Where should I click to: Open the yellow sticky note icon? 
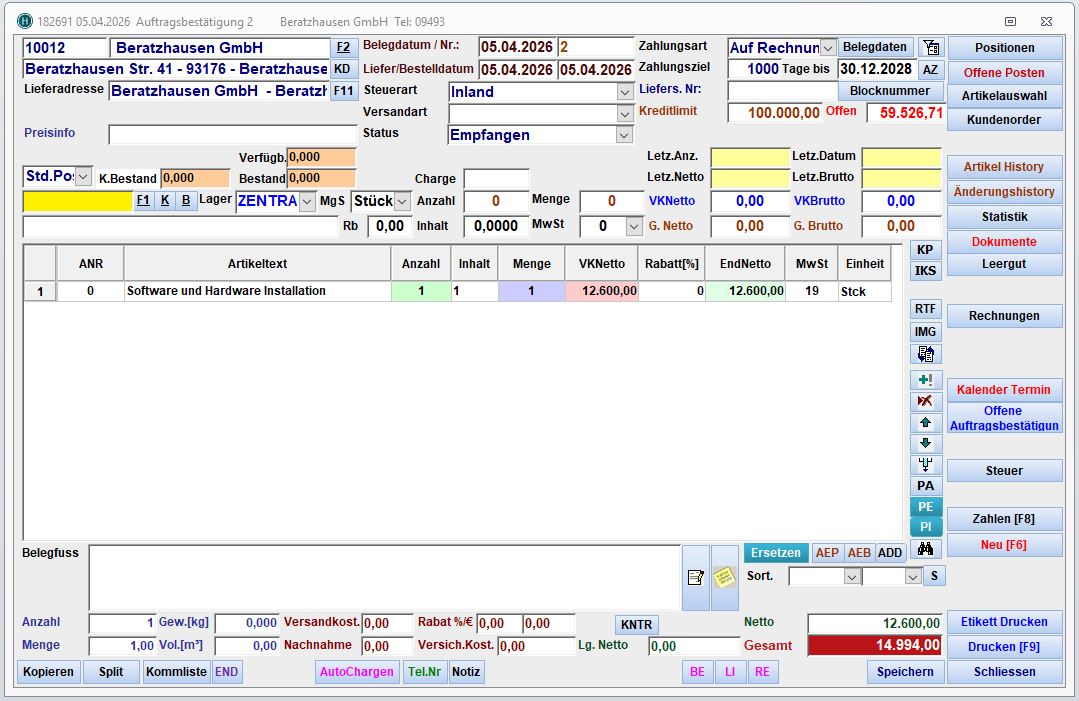pos(723,577)
